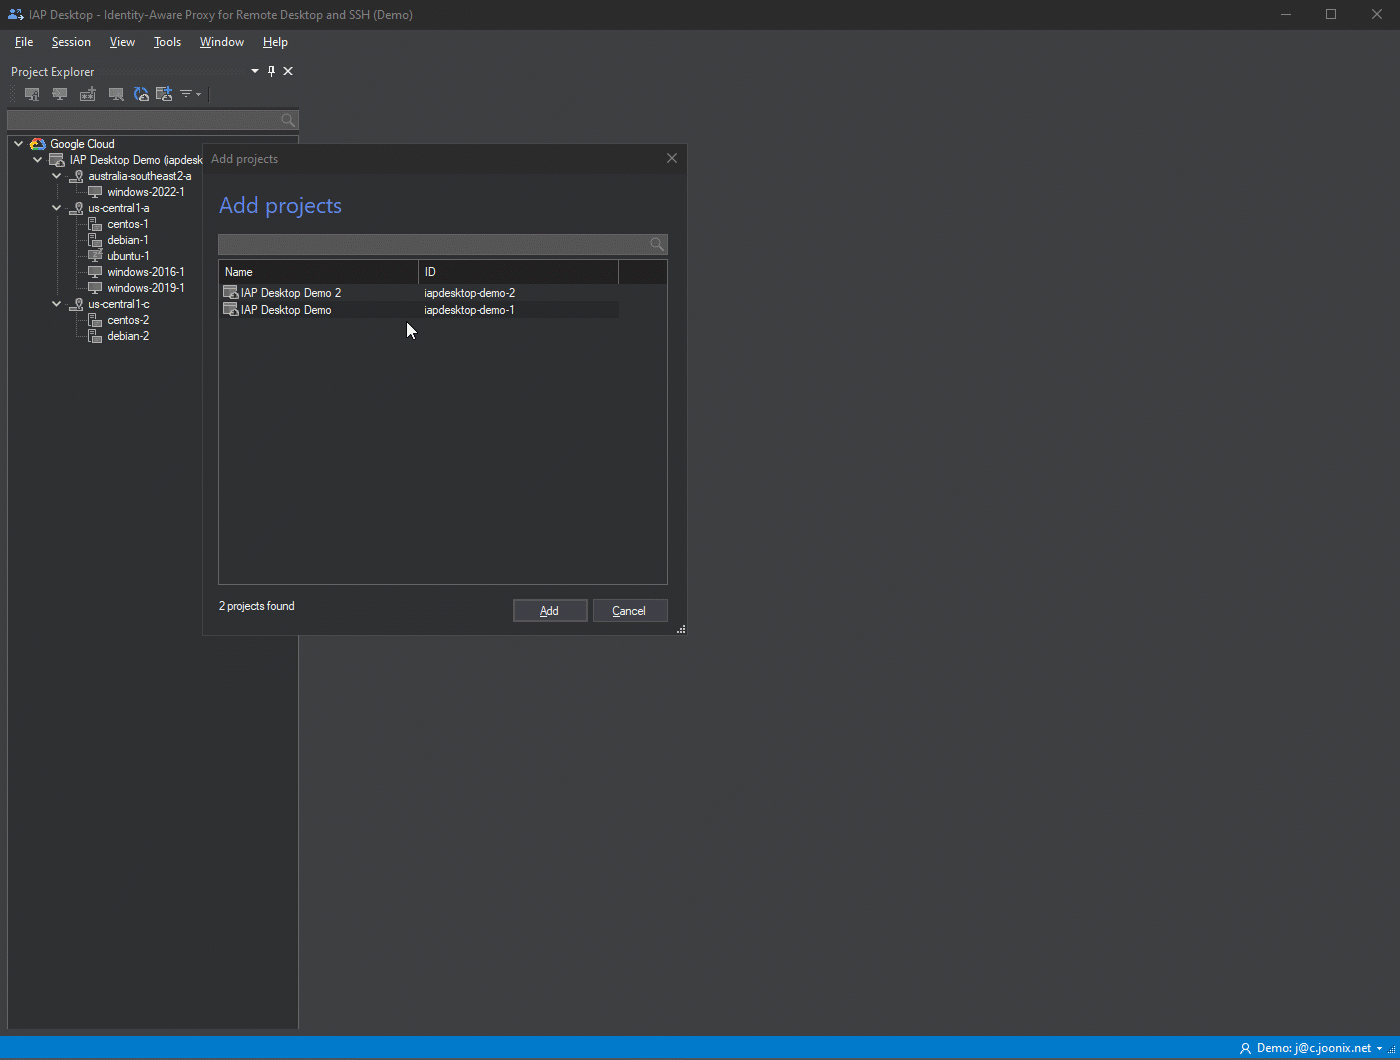
Task: Click the project icon beside iapdesktop-demo-1 row
Action: tap(231, 310)
